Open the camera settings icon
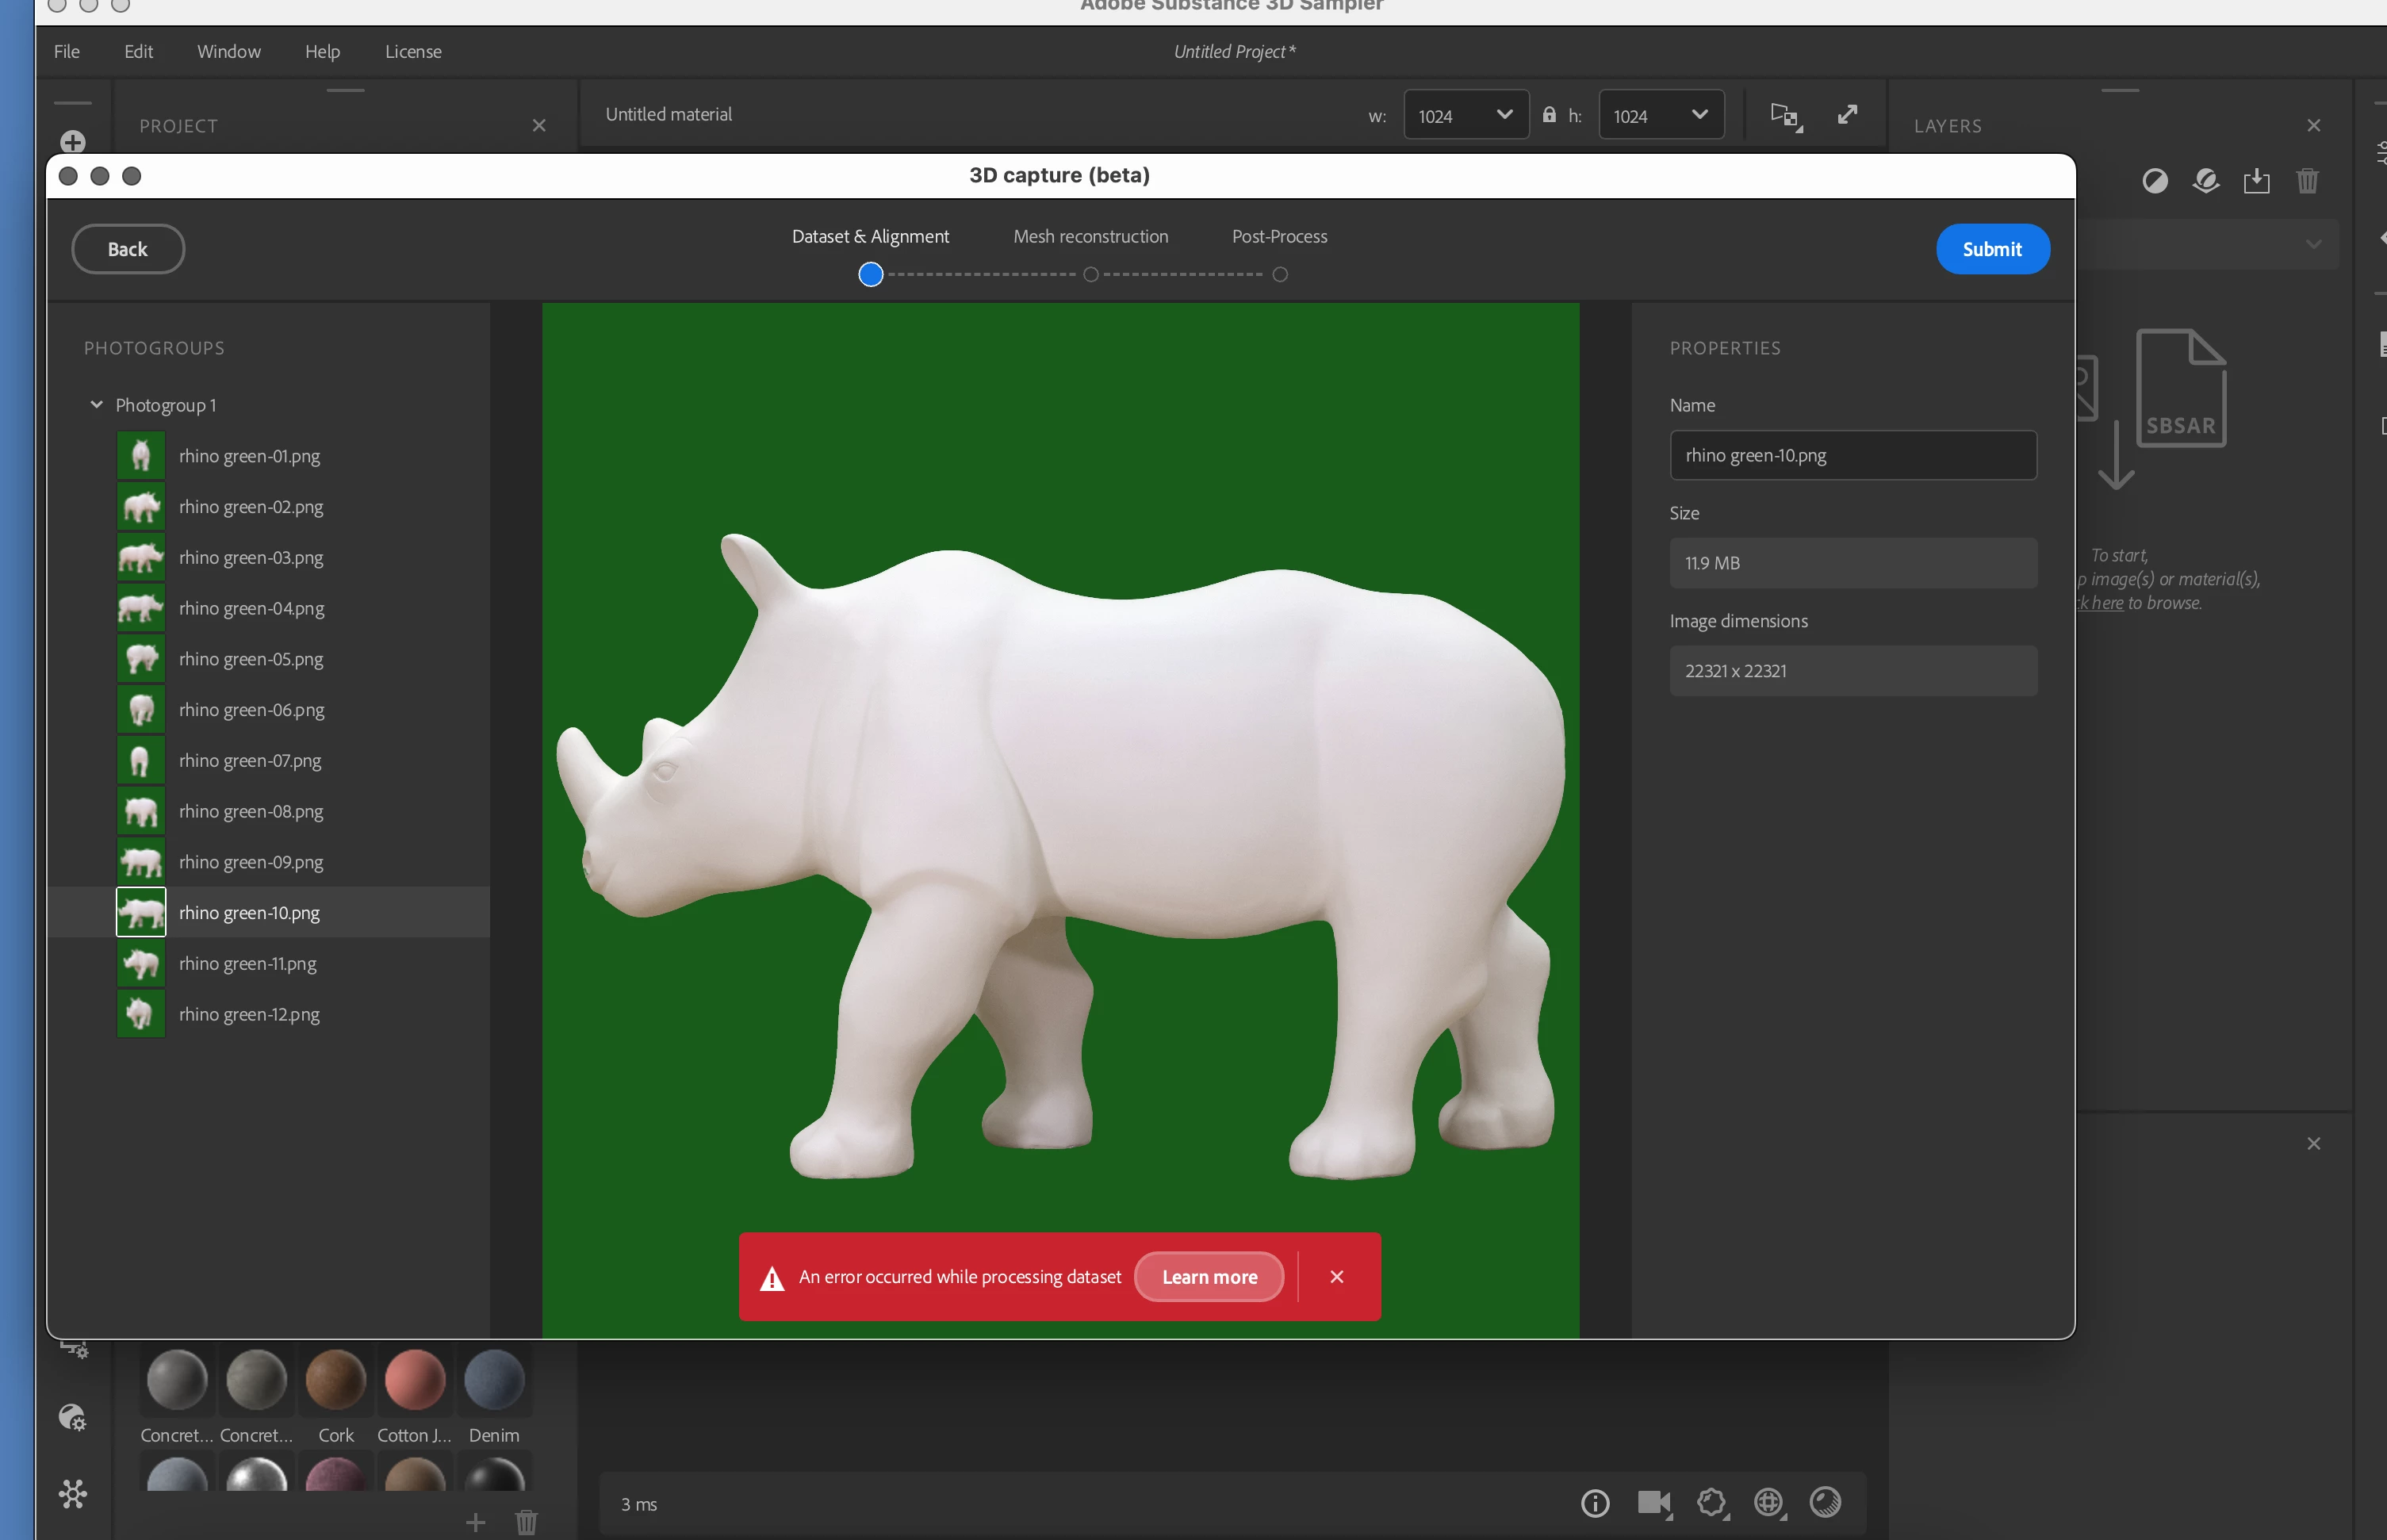The image size is (2387, 1540). point(1653,1503)
